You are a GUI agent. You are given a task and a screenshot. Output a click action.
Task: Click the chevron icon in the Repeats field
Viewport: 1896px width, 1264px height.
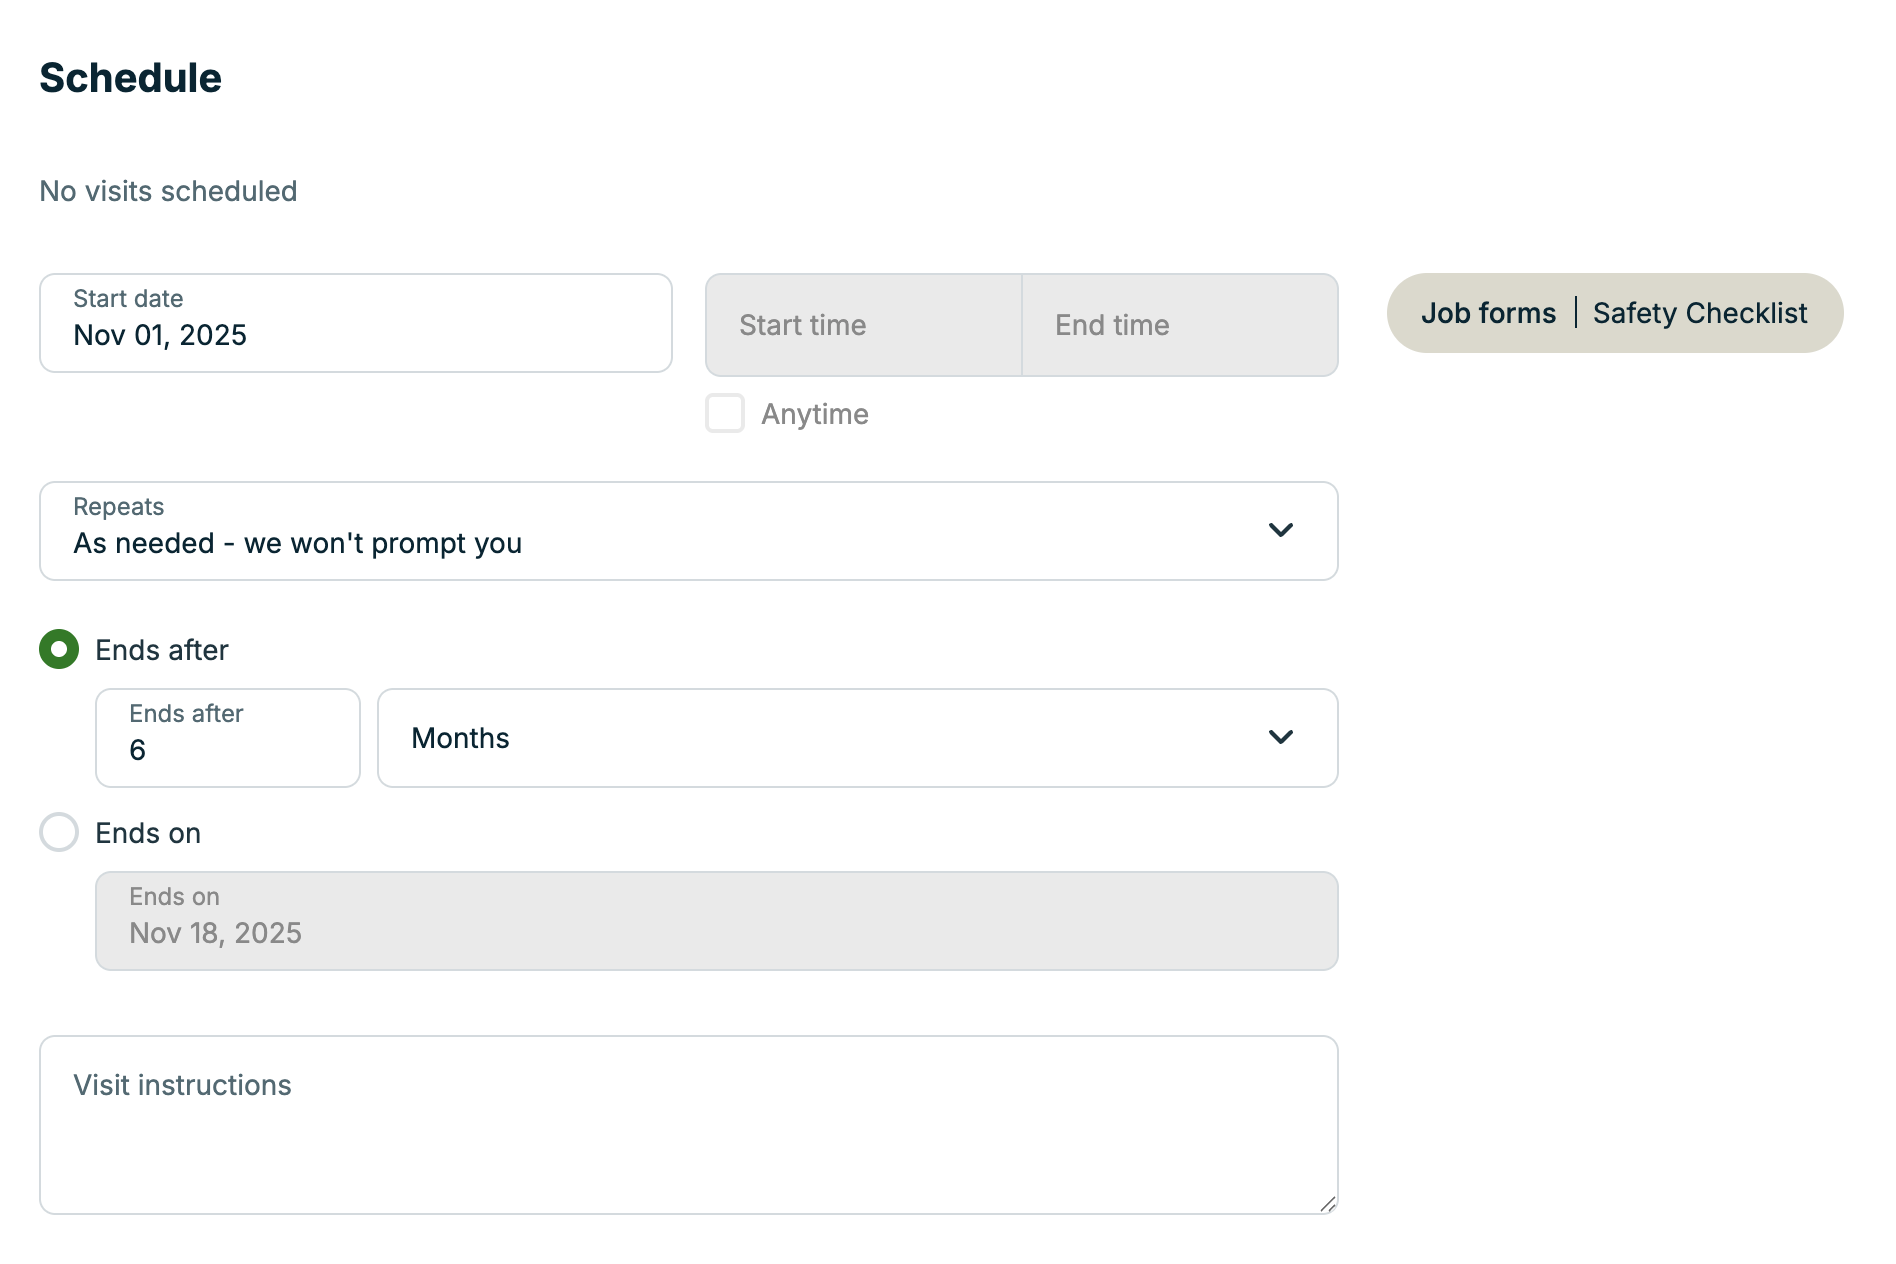[1280, 530]
